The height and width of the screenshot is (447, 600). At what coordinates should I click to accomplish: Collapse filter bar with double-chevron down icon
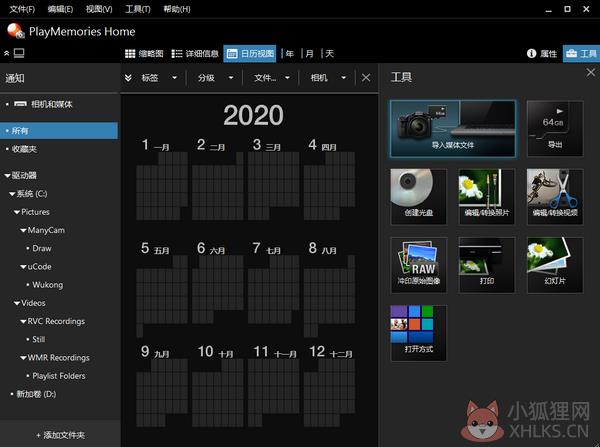128,78
